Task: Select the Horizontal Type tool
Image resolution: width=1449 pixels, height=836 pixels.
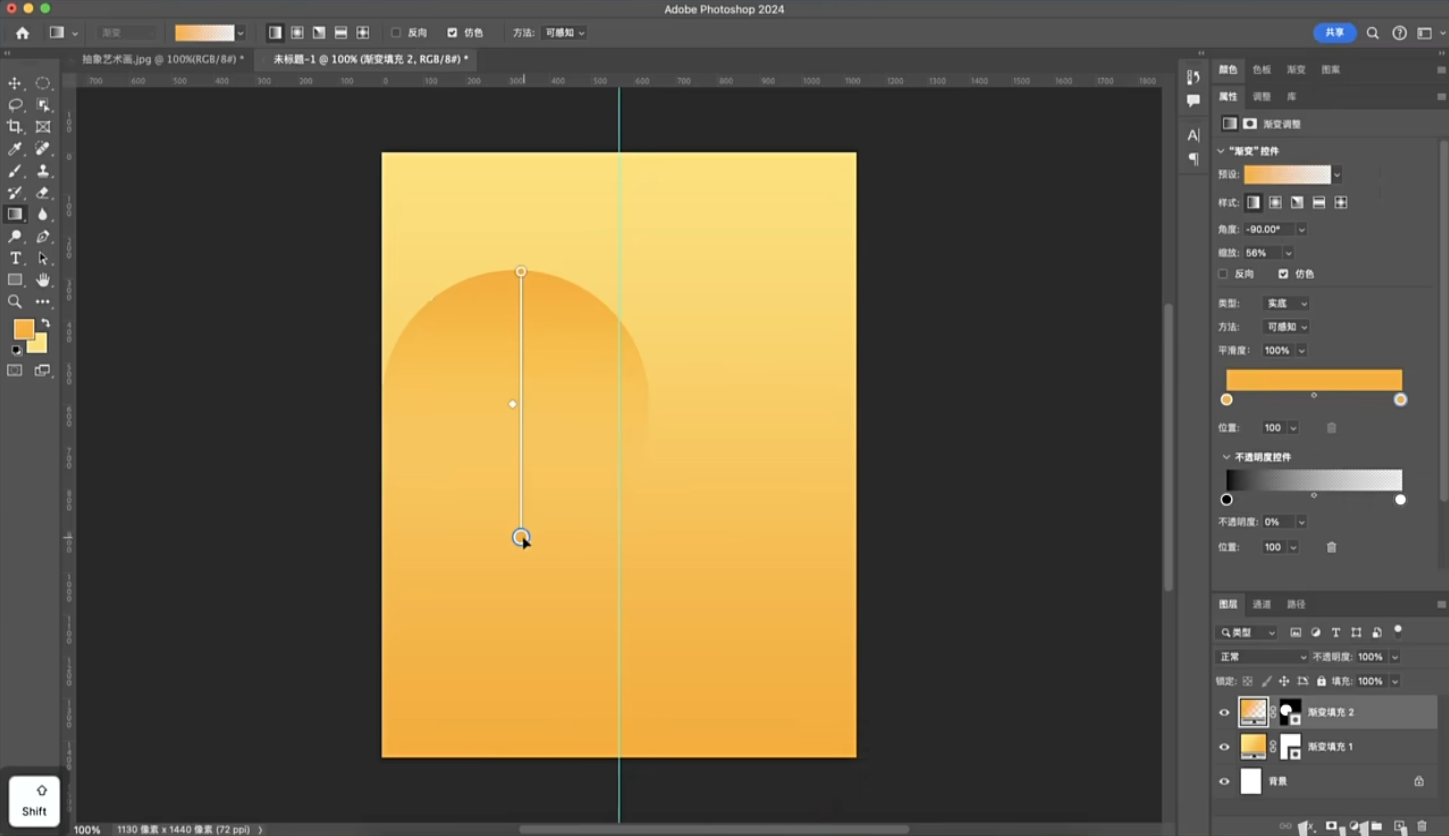Action: 15,258
